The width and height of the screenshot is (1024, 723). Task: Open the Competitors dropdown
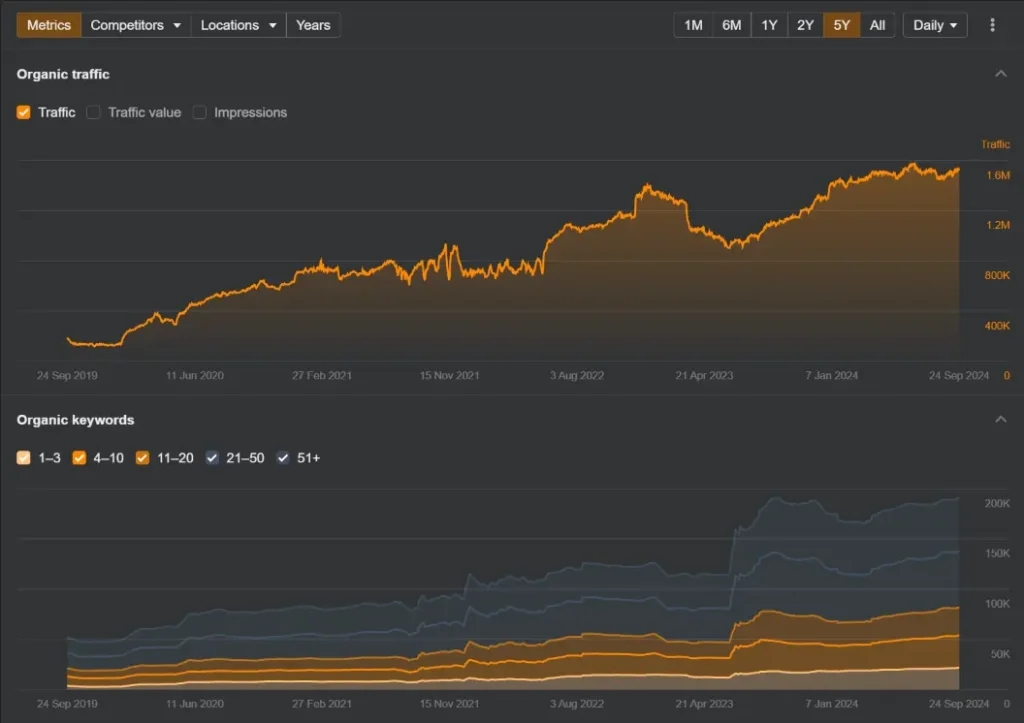(x=135, y=24)
